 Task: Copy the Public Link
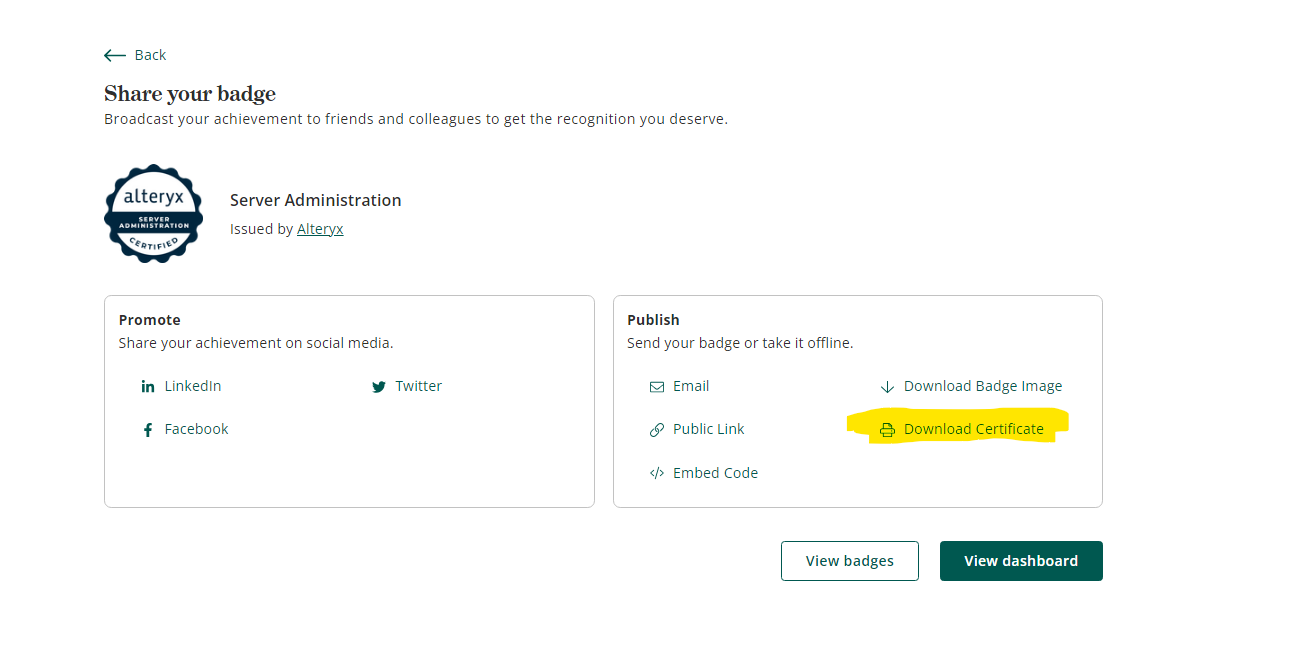pos(710,429)
